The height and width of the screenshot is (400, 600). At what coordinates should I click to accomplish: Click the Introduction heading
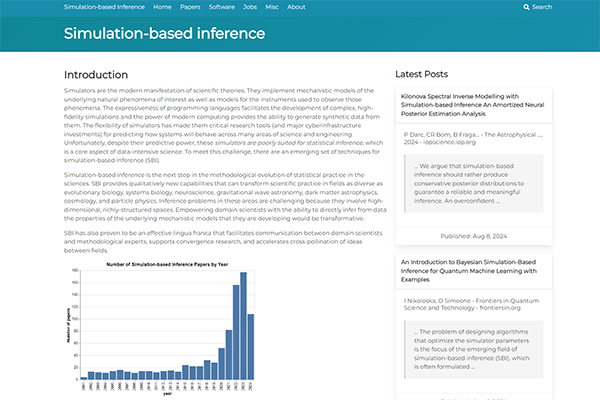point(96,75)
